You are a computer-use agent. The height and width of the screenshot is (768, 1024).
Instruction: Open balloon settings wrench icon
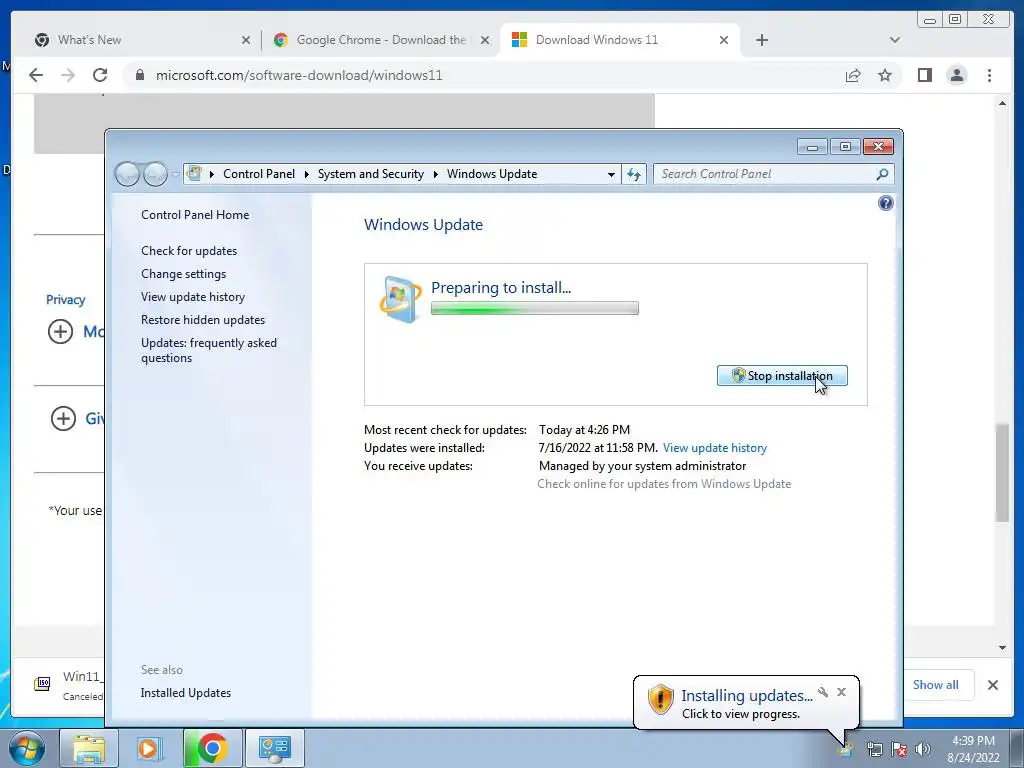pos(823,692)
